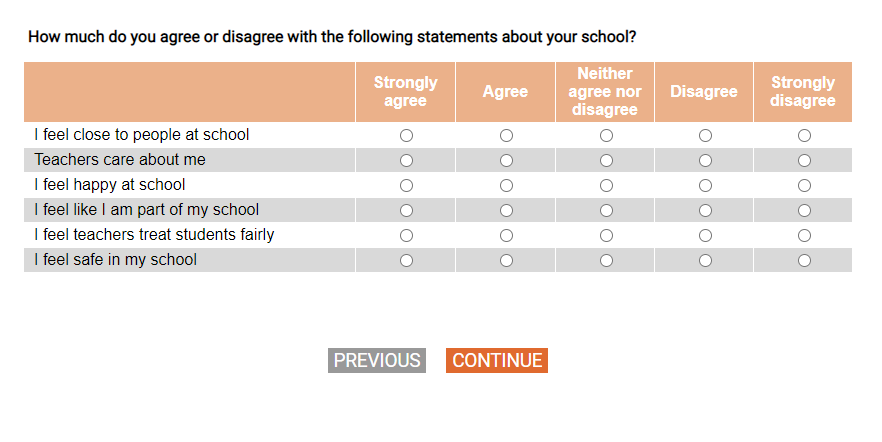The height and width of the screenshot is (442, 882).
Task: Pick Neither agree nor disagree for teachers care
Action: 606,160
